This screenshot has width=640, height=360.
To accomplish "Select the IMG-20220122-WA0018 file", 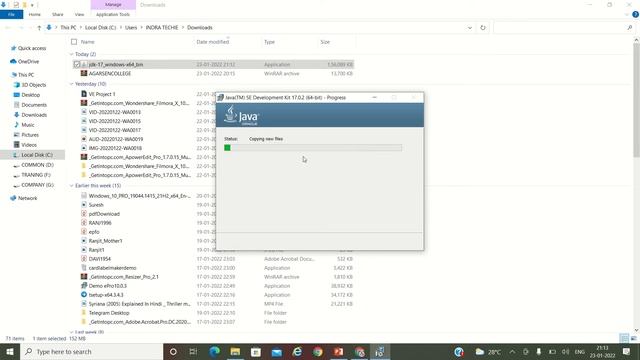I will (115, 148).
